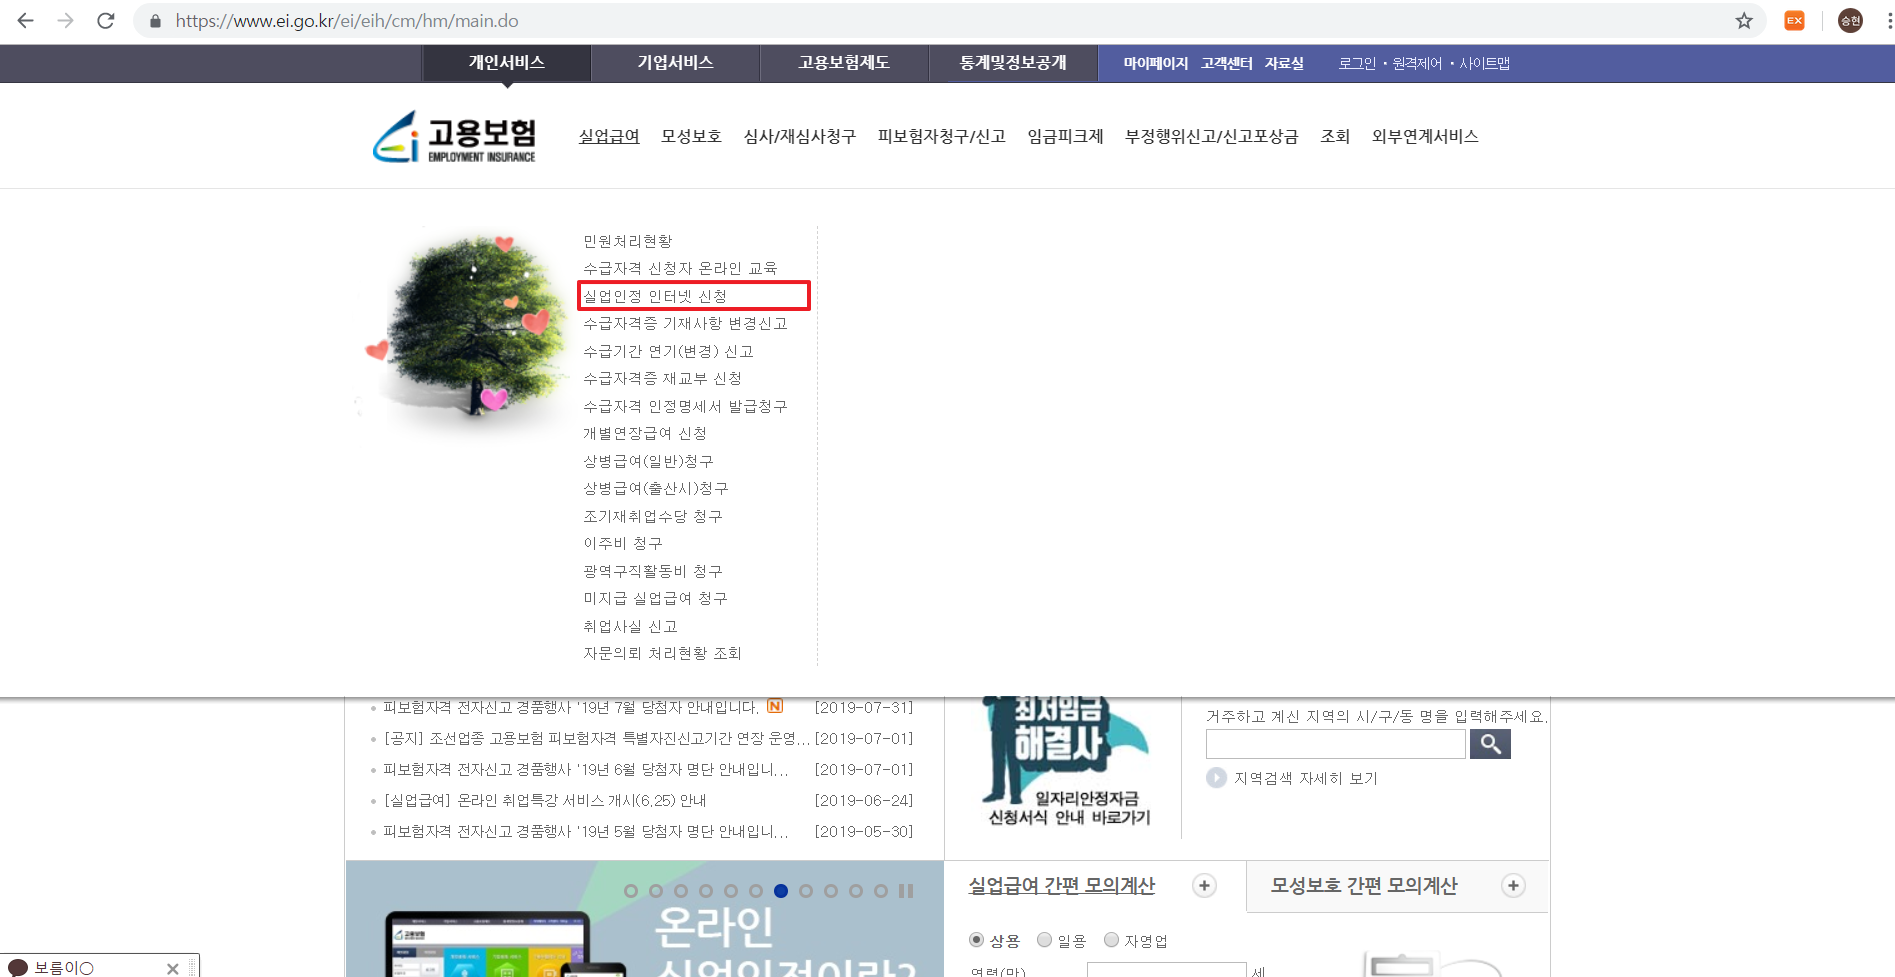Screen dimensions: 1895x977
Task: Click the region search magnifier button
Action: point(1490,744)
